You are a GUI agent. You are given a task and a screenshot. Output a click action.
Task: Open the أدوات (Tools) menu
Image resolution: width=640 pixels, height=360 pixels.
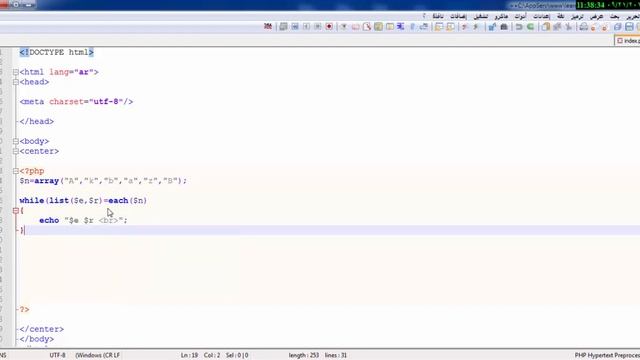[x=520, y=16]
